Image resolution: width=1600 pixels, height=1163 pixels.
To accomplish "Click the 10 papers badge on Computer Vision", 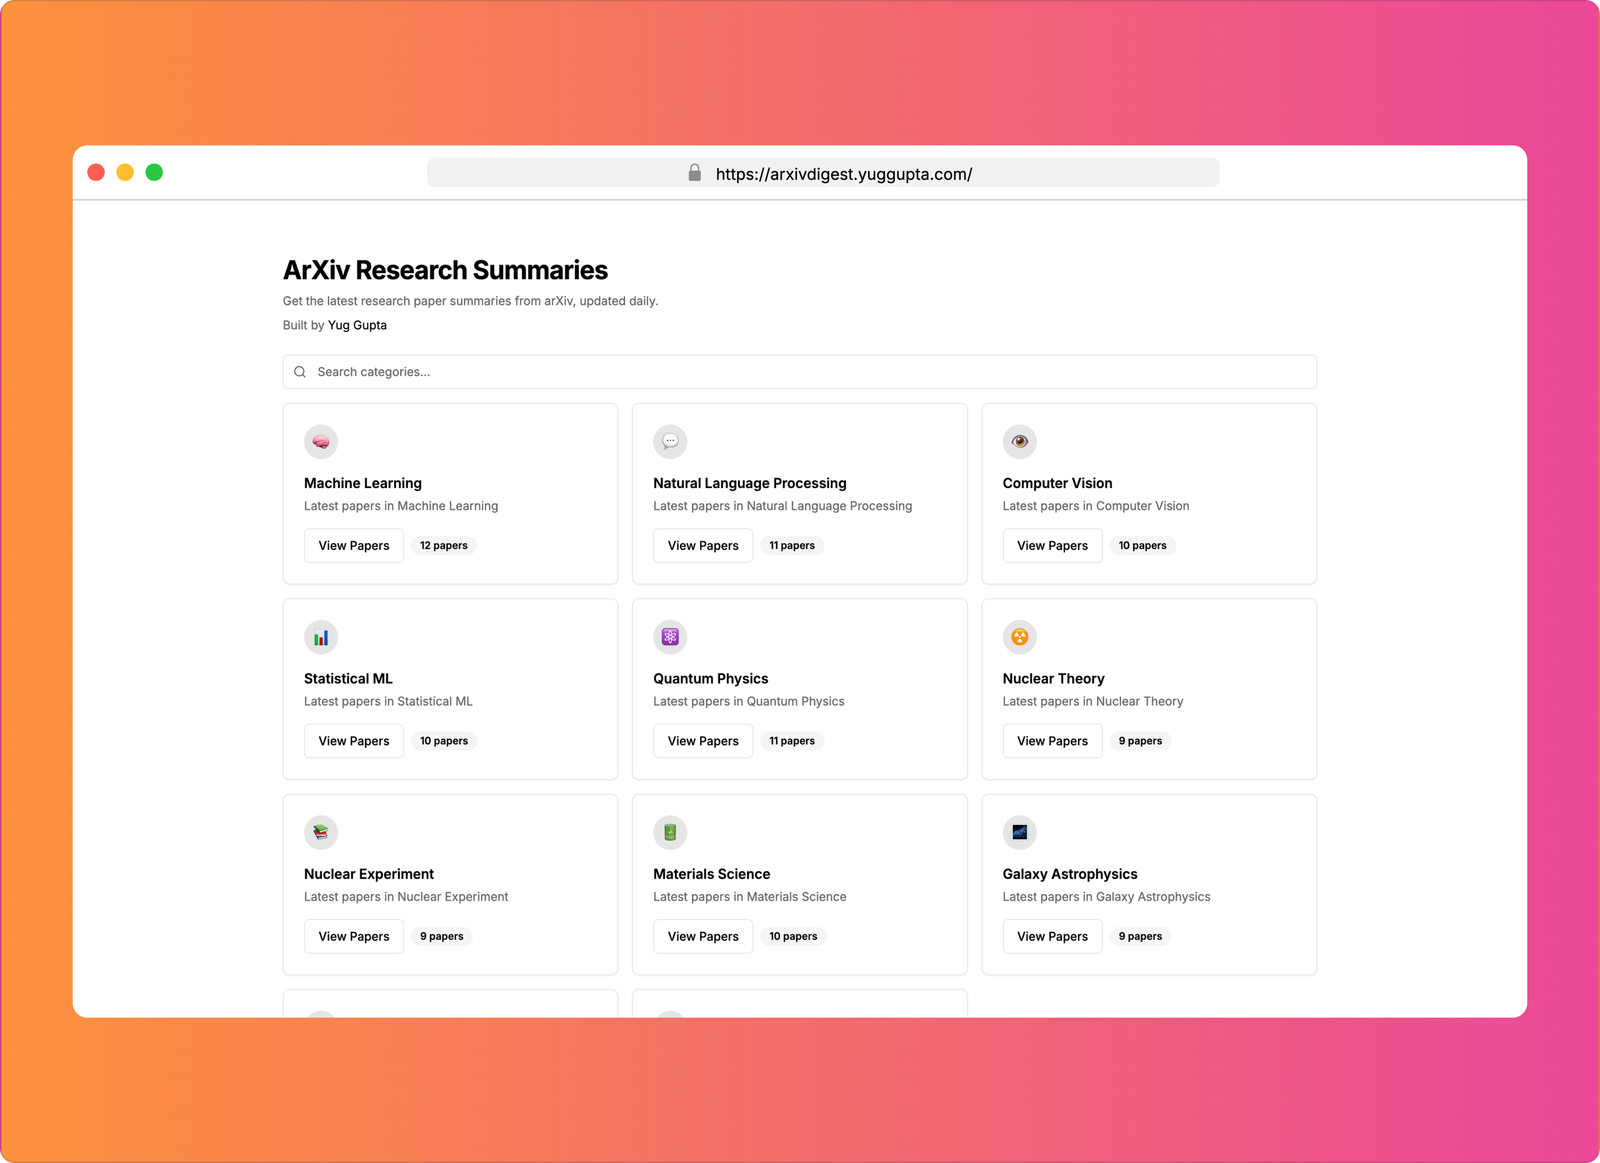I will pos(1143,546).
